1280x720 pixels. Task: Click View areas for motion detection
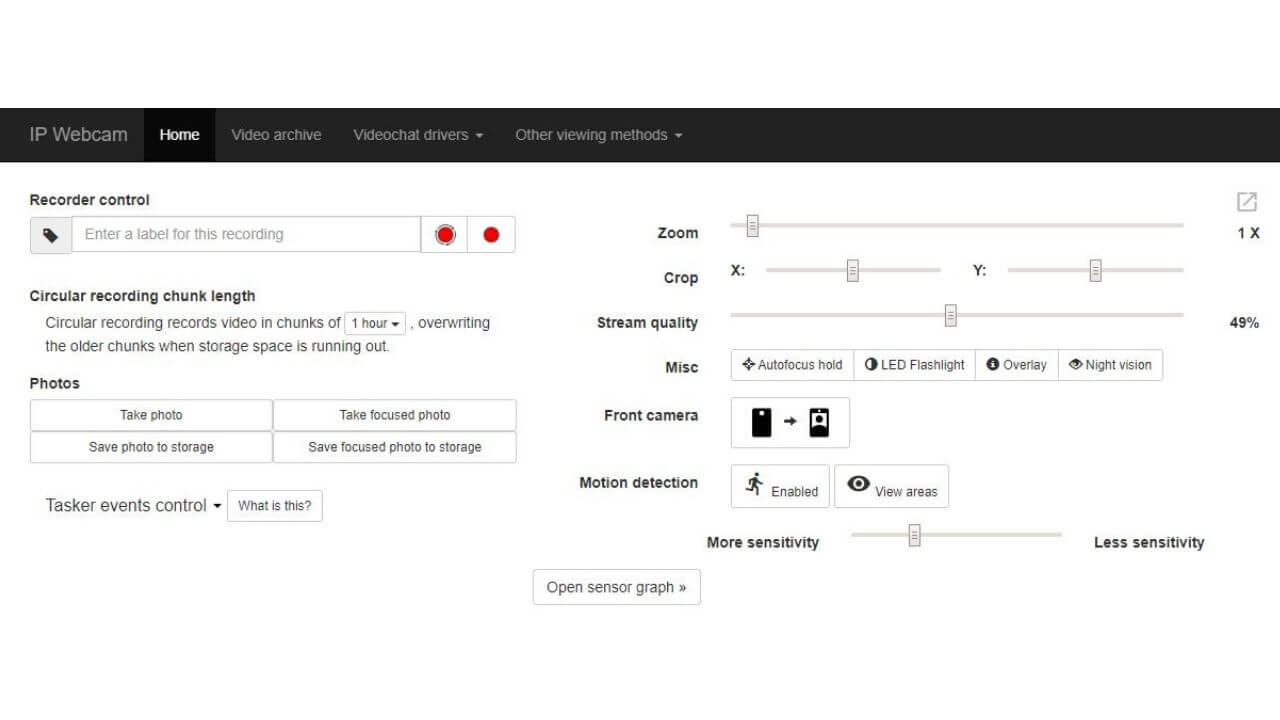(x=892, y=486)
